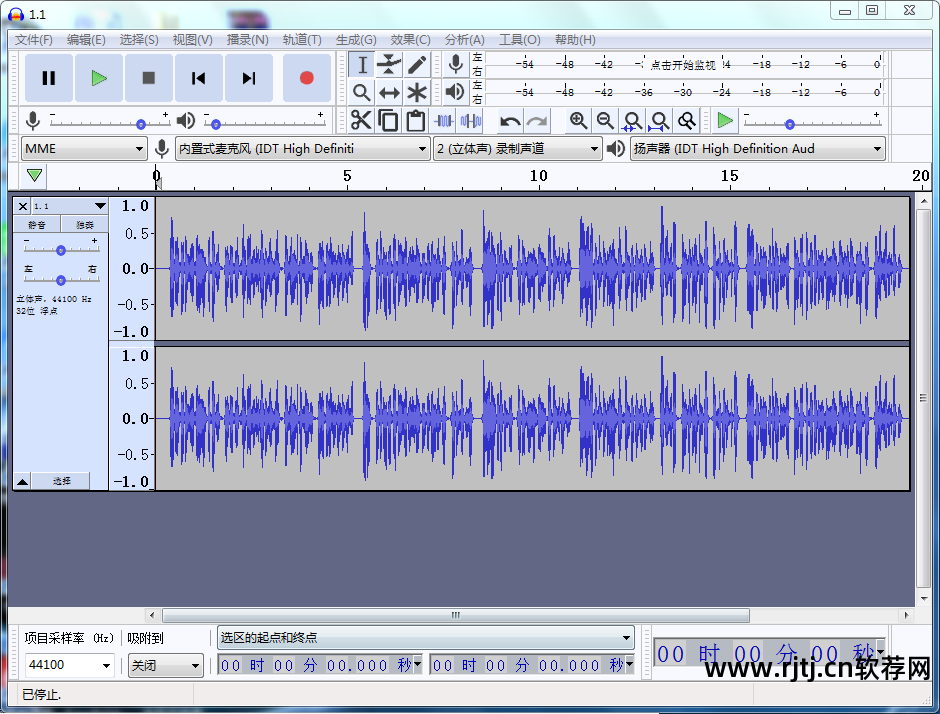
Task: Select the Draw pencil tool
Action: (x=417, y=65)
